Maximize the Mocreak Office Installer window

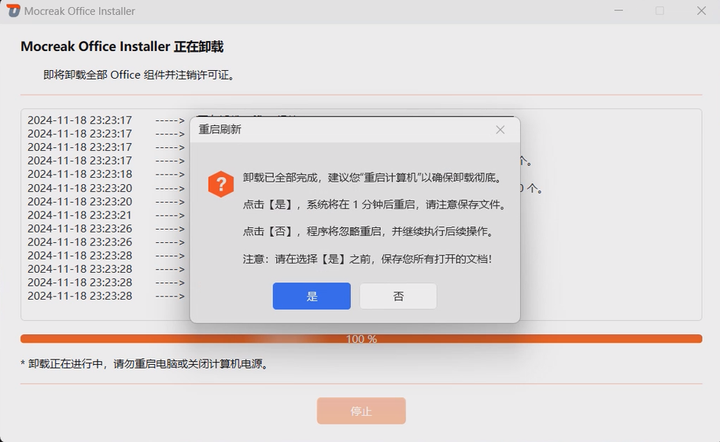[x=659, y=11]
